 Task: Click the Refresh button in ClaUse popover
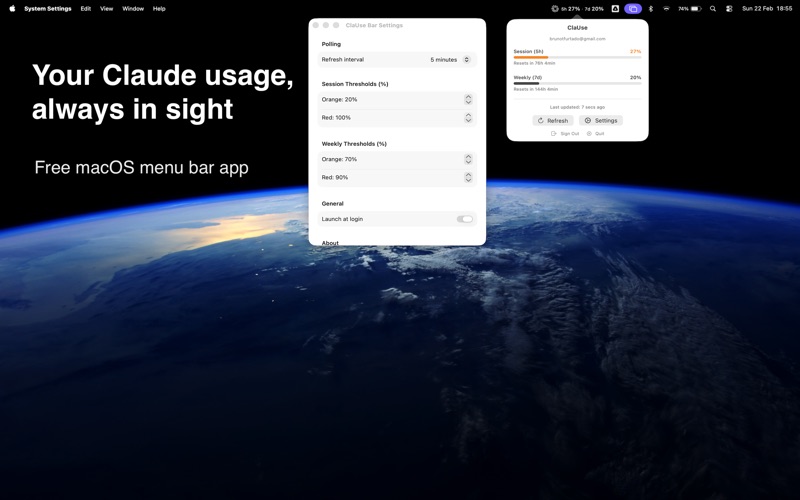tap(553, 120)
